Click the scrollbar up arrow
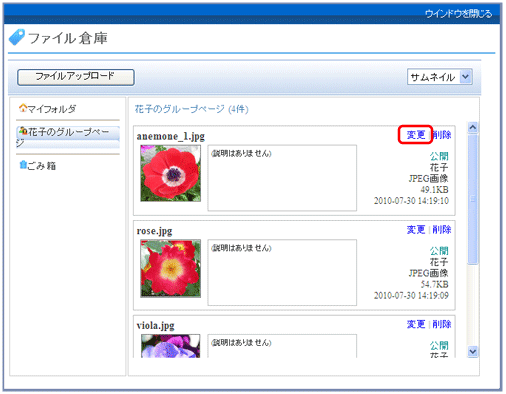Viewport: 506px width, 394px height. [473, 127]
